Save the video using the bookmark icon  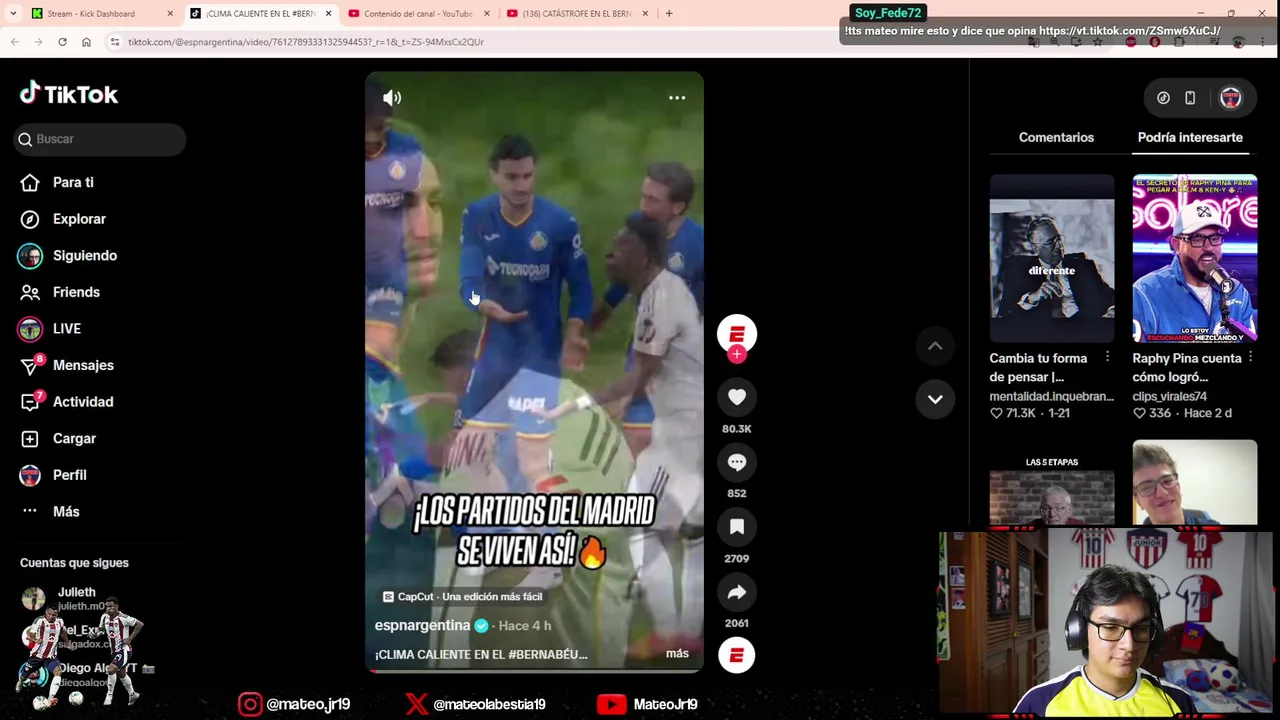pyautogui.click(x=737, y=527)
